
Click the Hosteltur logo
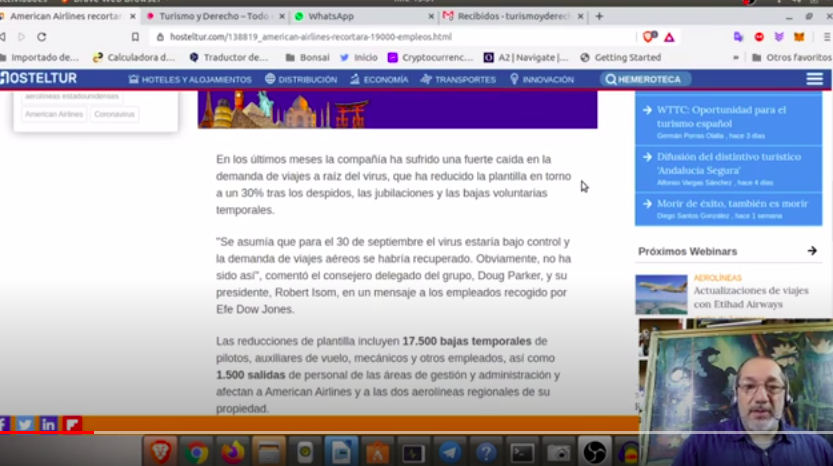pos(39,79)
